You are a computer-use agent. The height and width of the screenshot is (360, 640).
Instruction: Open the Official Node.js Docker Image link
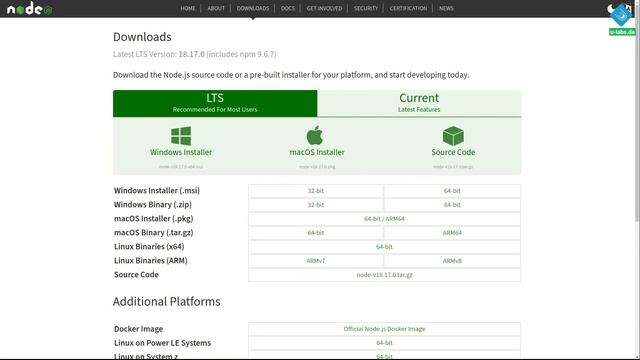pos(384,329)
